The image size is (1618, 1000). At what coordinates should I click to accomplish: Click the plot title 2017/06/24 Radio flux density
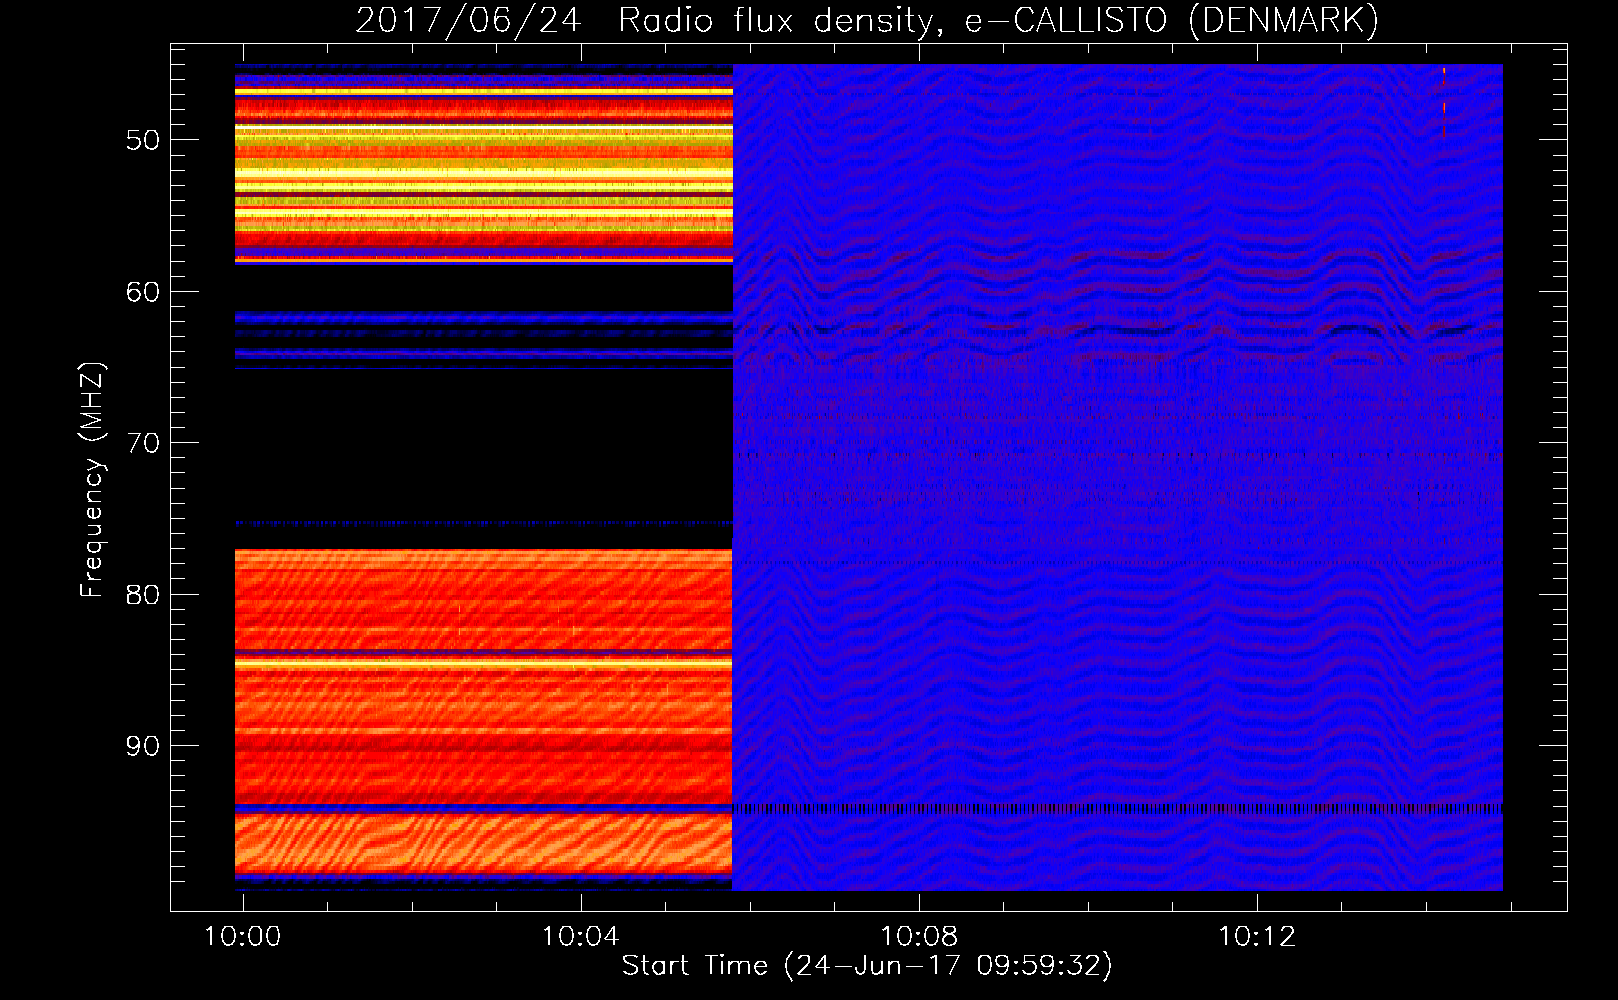coord(867,20)
